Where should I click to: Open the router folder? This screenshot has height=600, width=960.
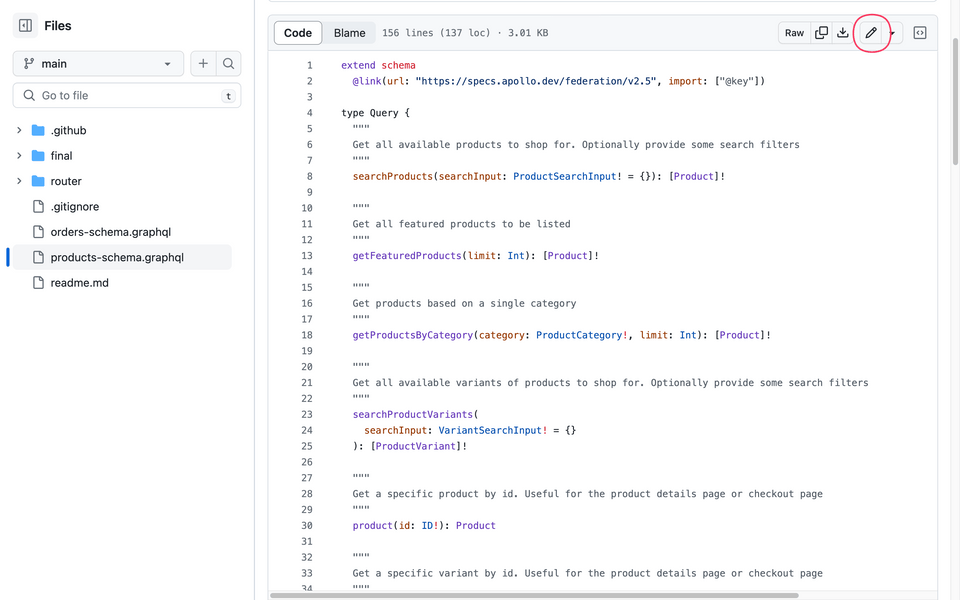[x=66, y=181]
